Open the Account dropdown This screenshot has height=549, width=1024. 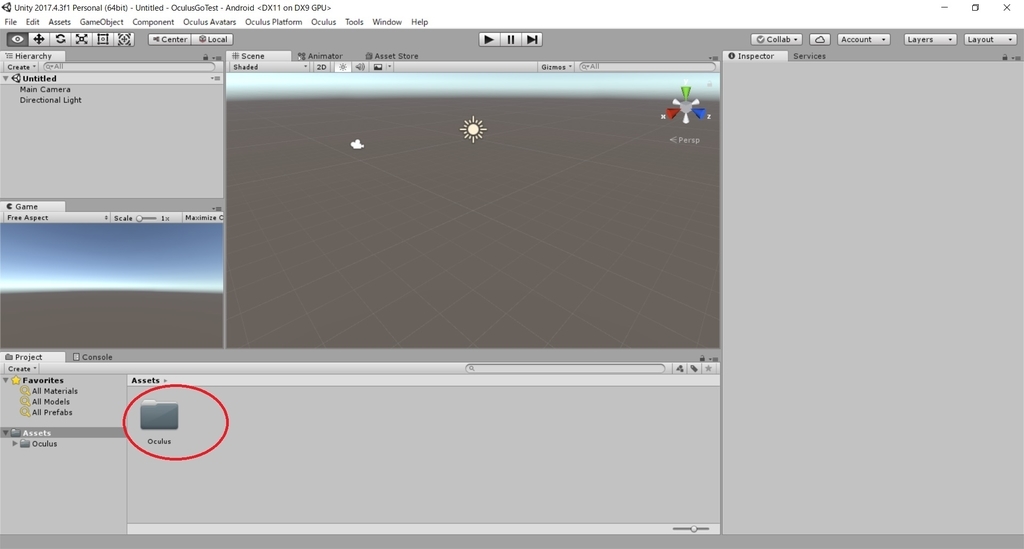point(863,39)
